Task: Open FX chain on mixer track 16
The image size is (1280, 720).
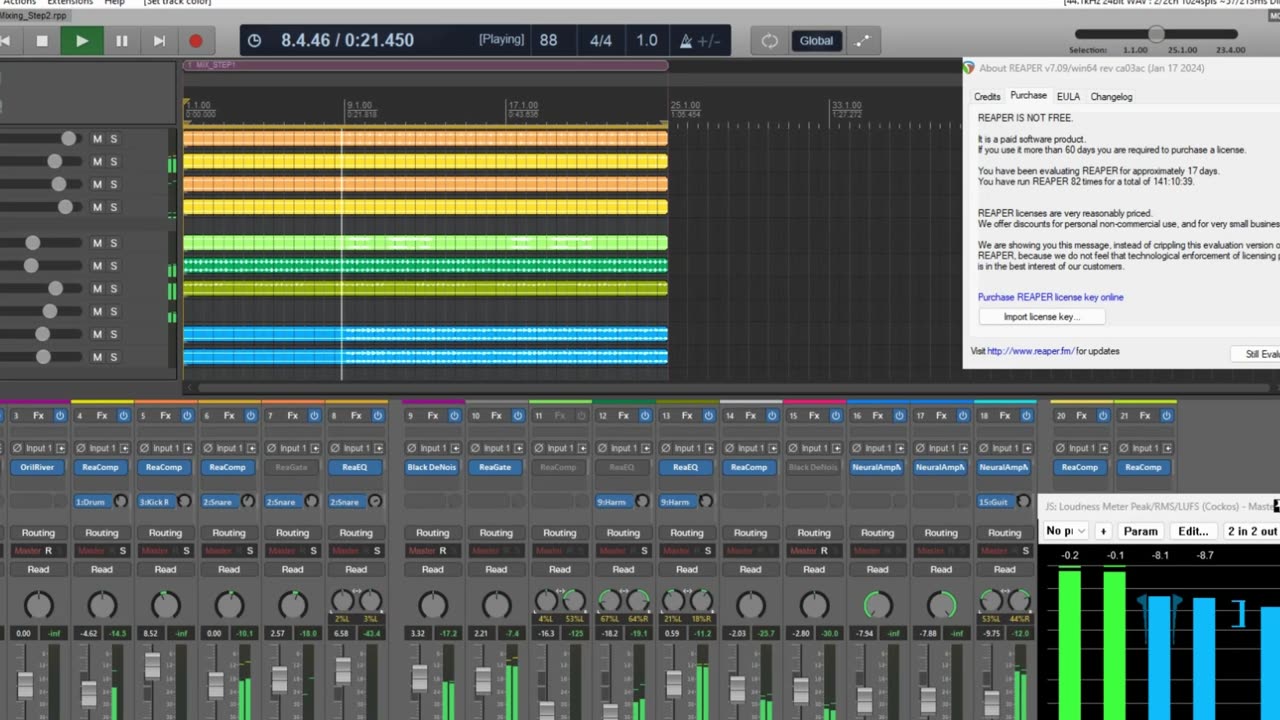Action: pyautogui.click(x=878, y=415)
